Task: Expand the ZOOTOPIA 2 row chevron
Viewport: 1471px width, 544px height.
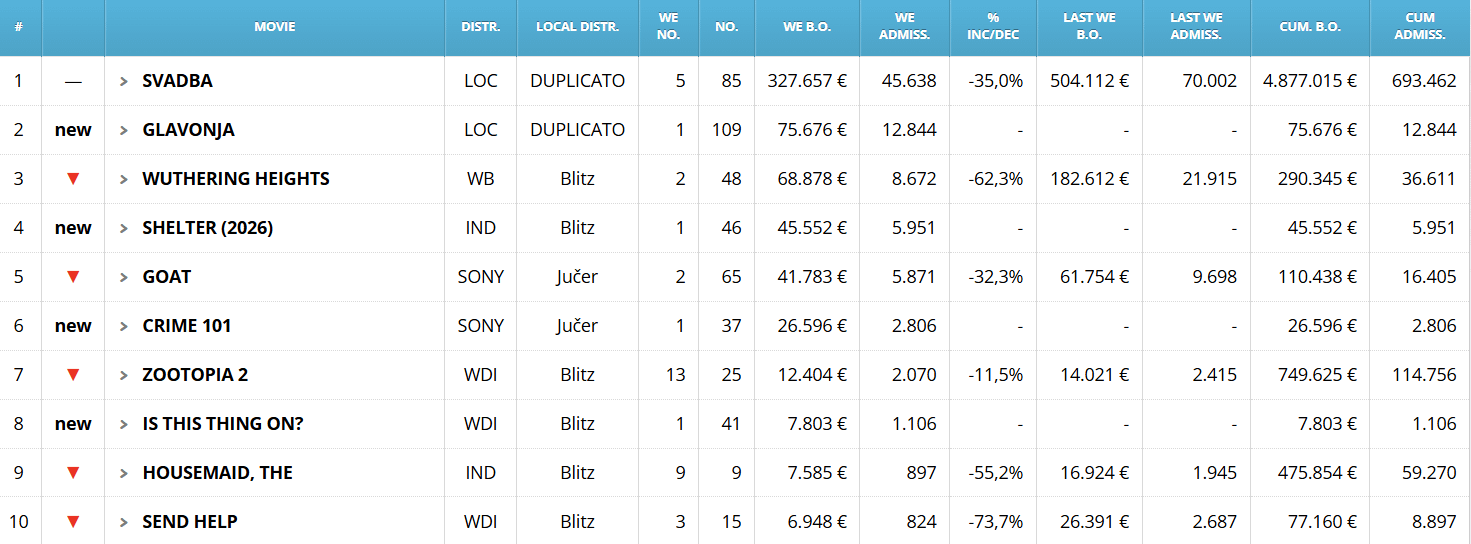Action: (x=124, y=375)
